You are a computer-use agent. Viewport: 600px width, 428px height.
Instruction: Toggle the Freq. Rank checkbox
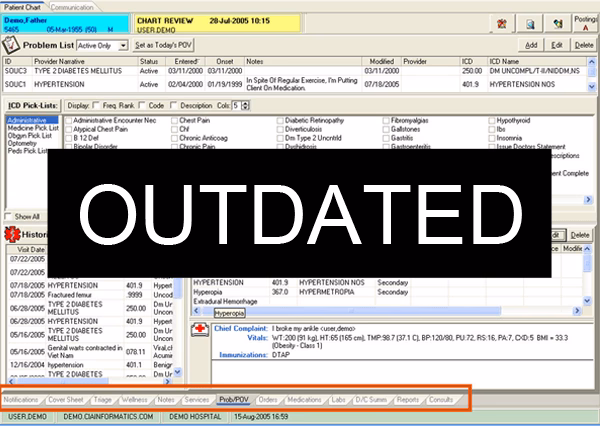96,105
